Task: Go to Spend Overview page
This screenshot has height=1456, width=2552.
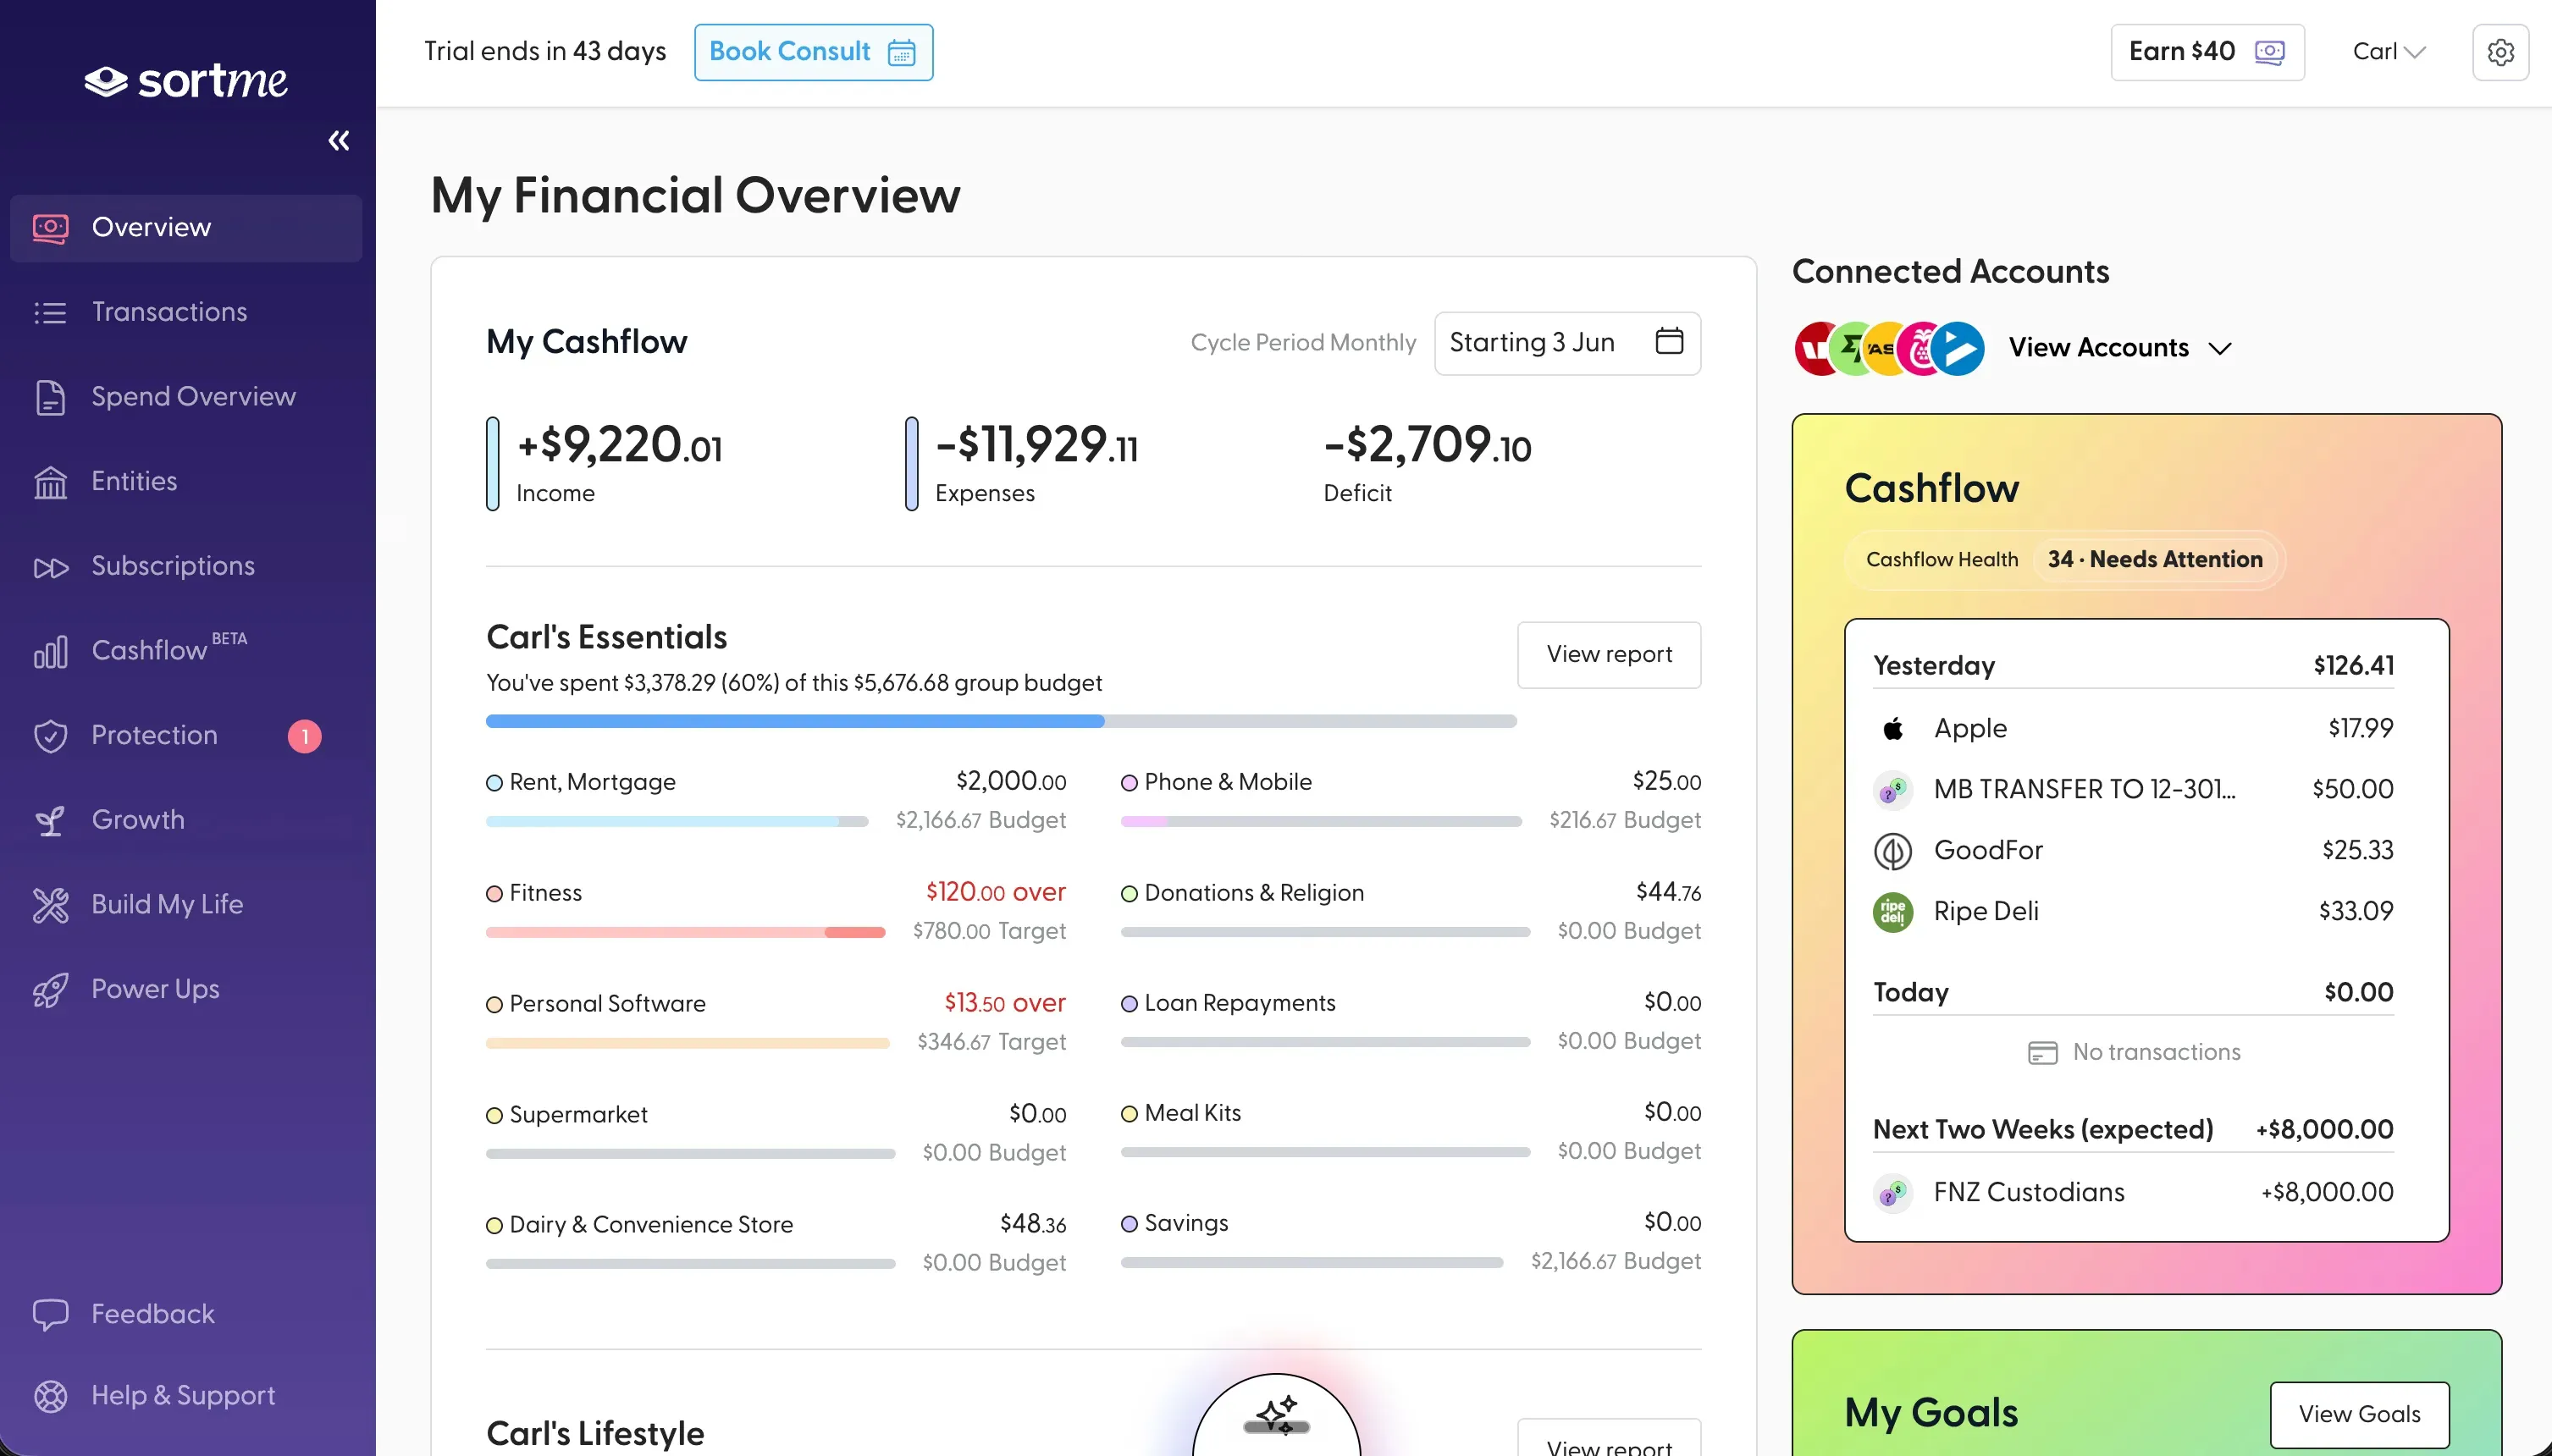Action: click(x=186, y=397)
